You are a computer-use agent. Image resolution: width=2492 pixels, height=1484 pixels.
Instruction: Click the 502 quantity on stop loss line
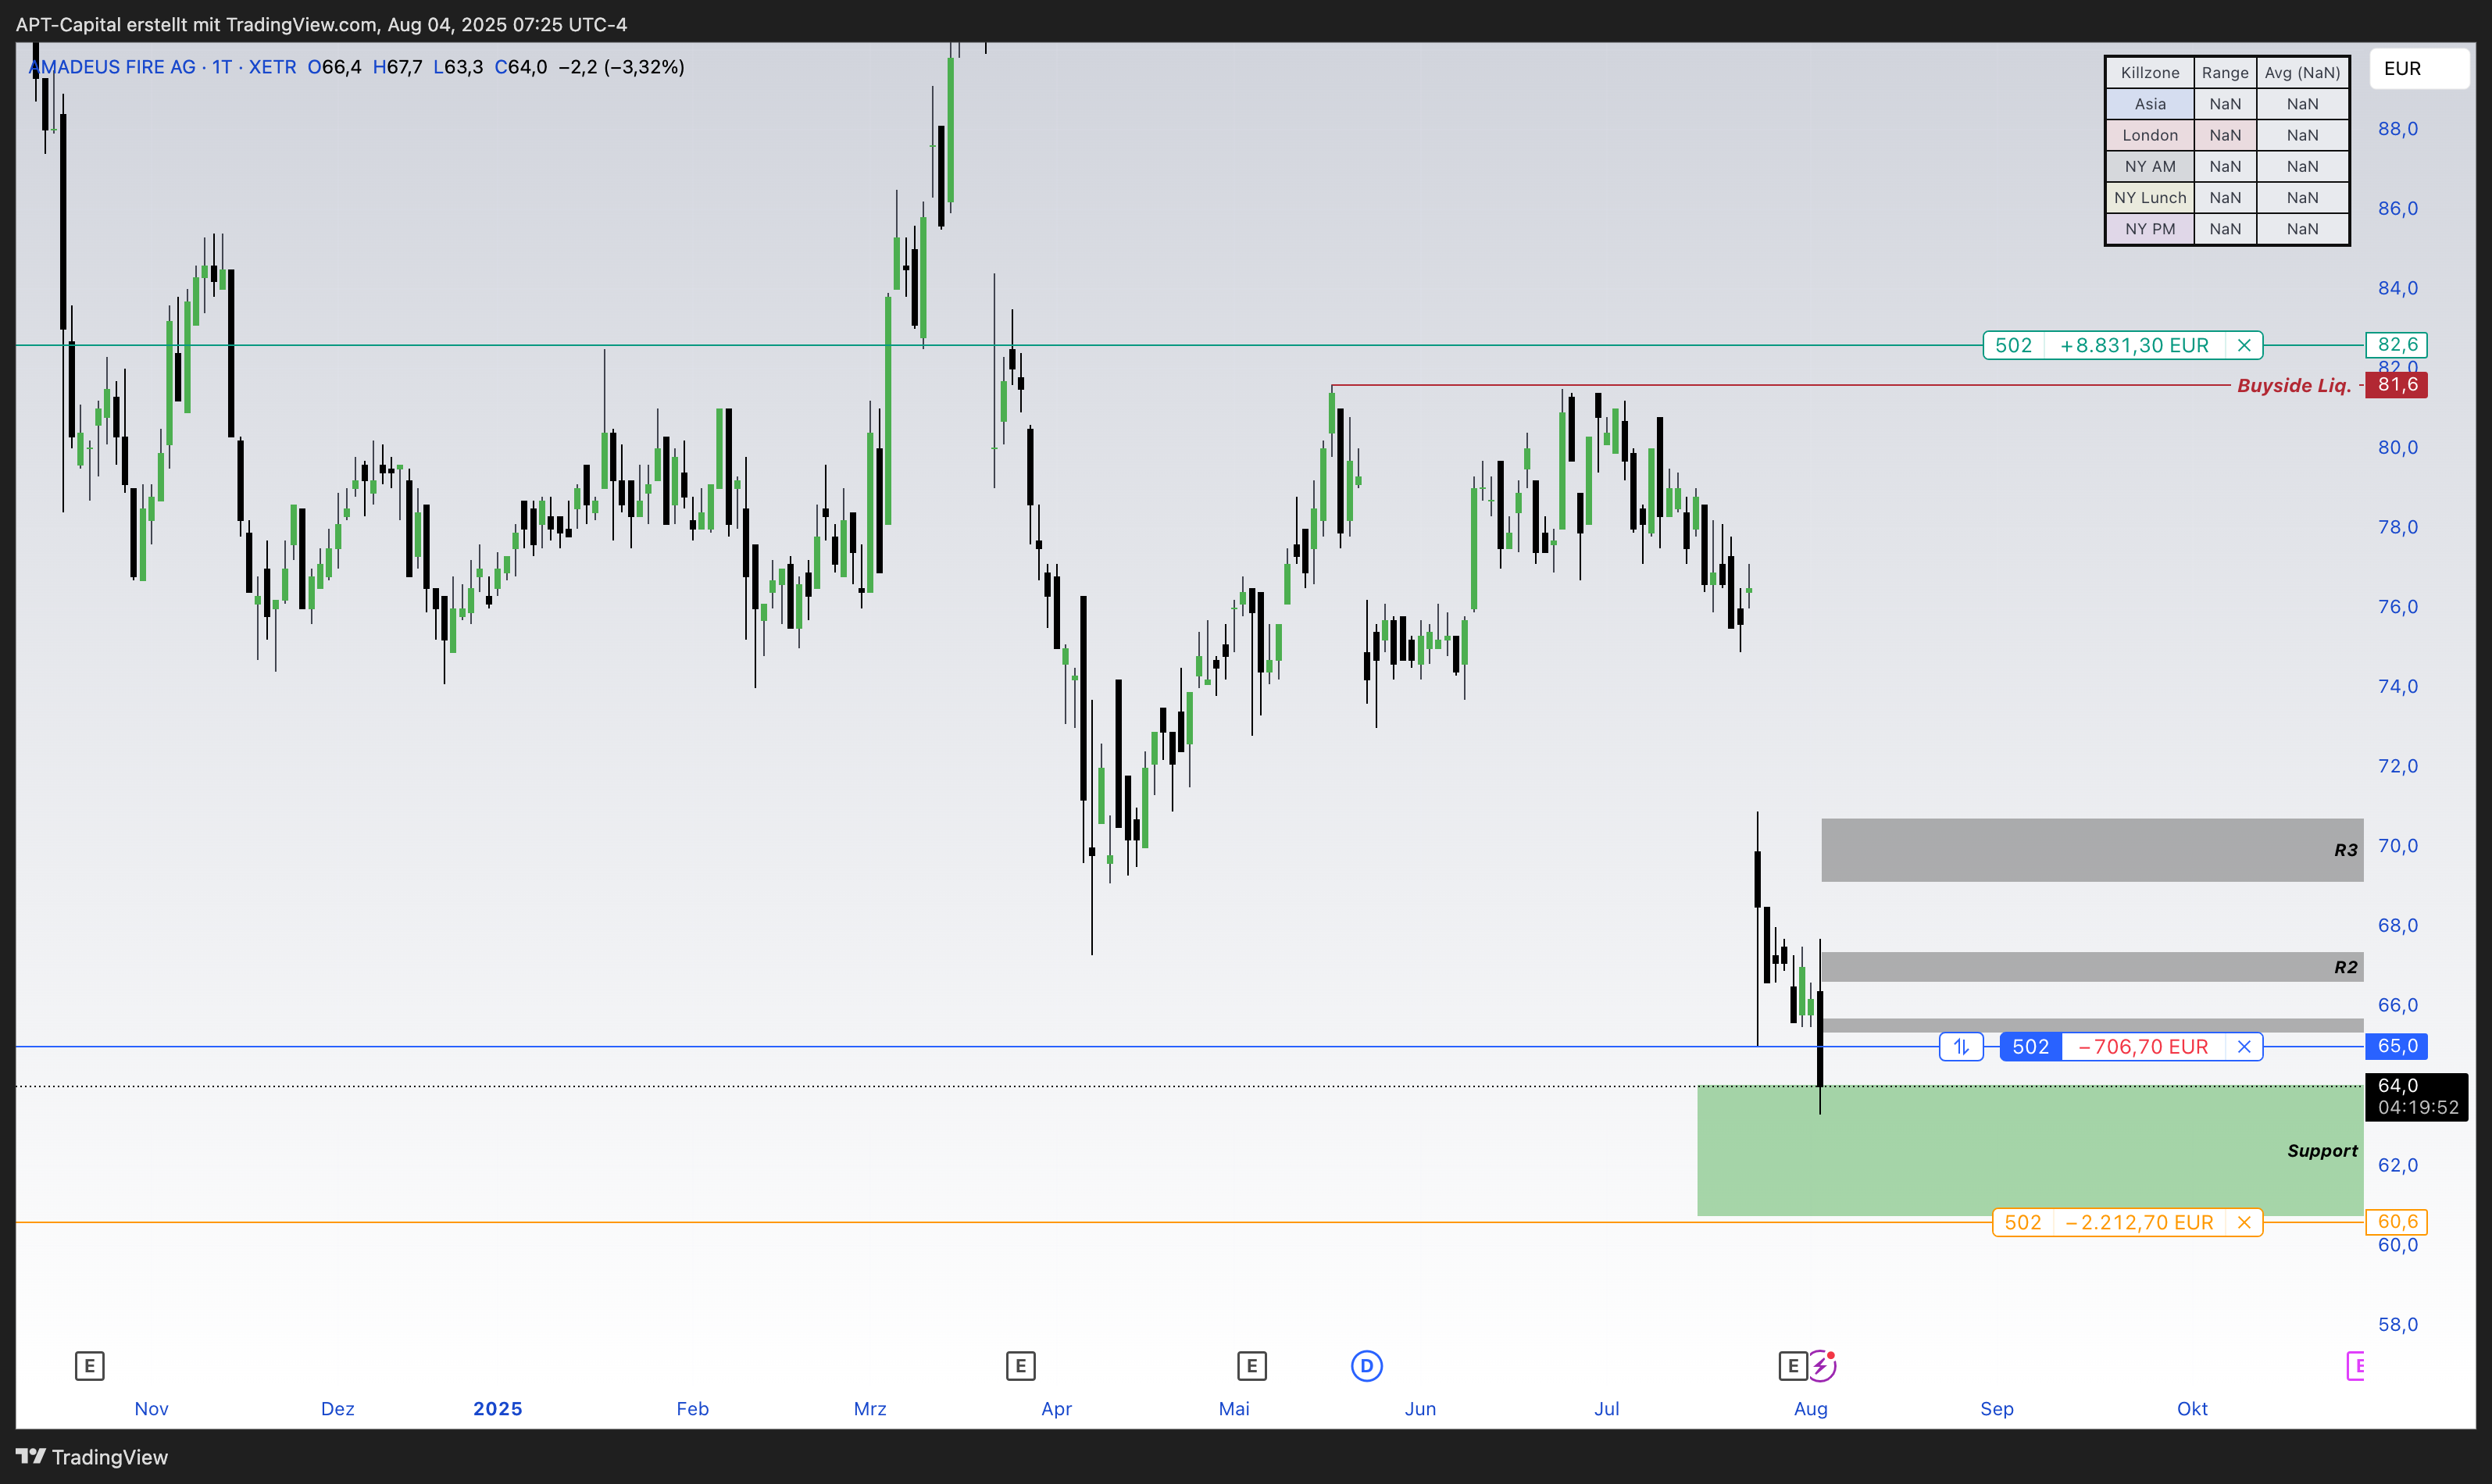click(x=2022, y=1222)
